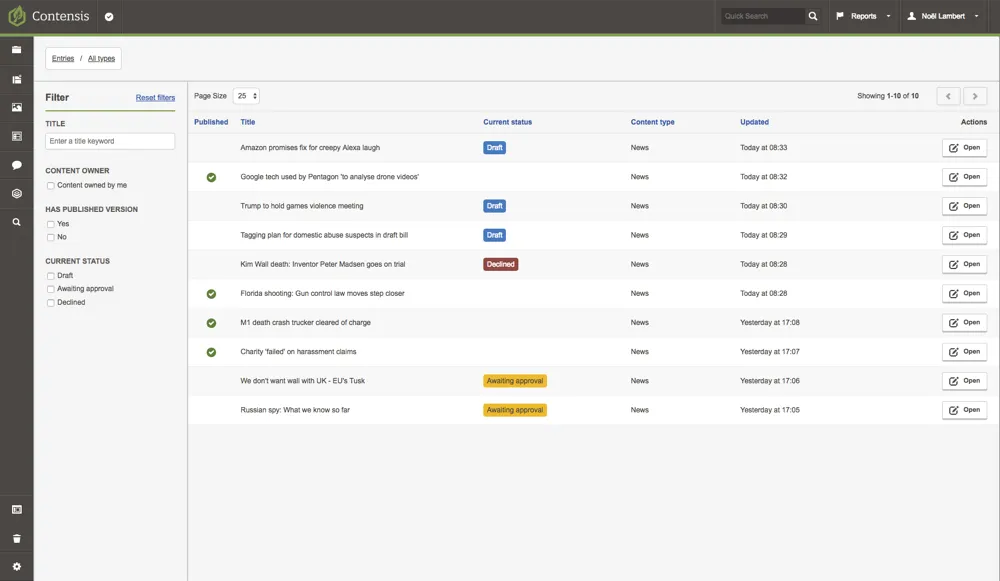Open the Kim Wall death entry
Image resolution: width=1000 pixels, height=581 pixels.
[x=964, y=264]
